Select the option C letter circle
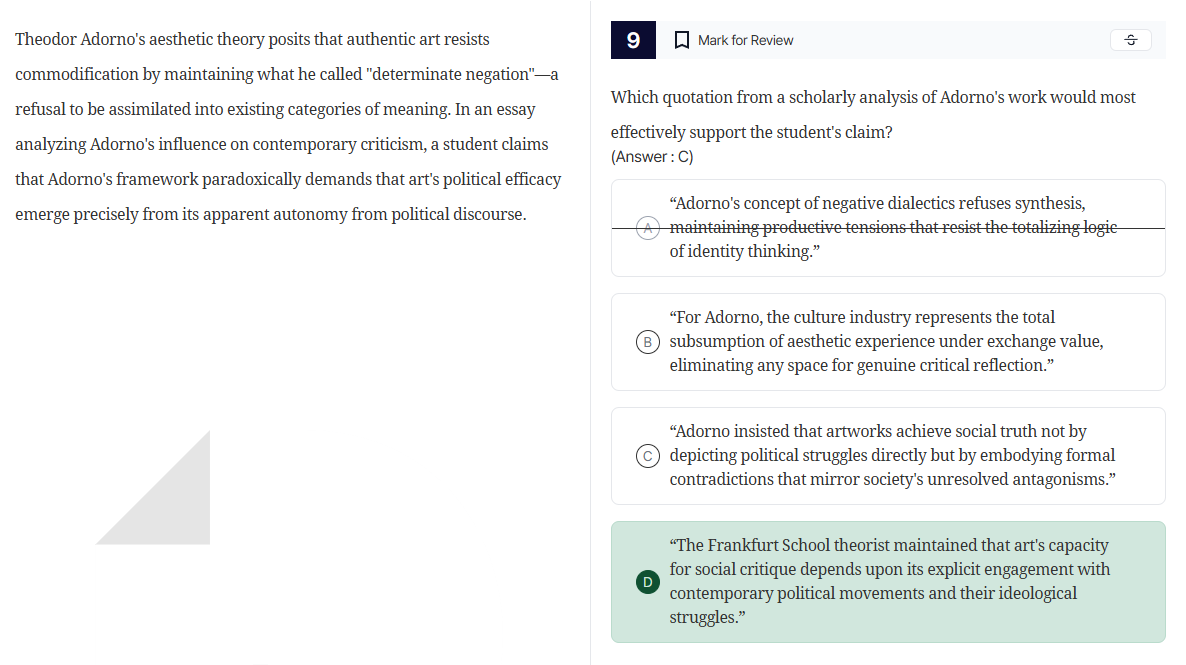Viewport: 1186px width, 665px height. [648, 456]
